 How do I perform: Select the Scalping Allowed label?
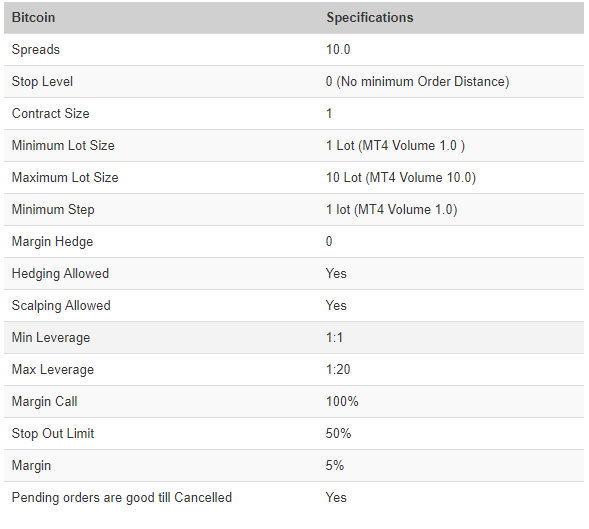[61, 306]
